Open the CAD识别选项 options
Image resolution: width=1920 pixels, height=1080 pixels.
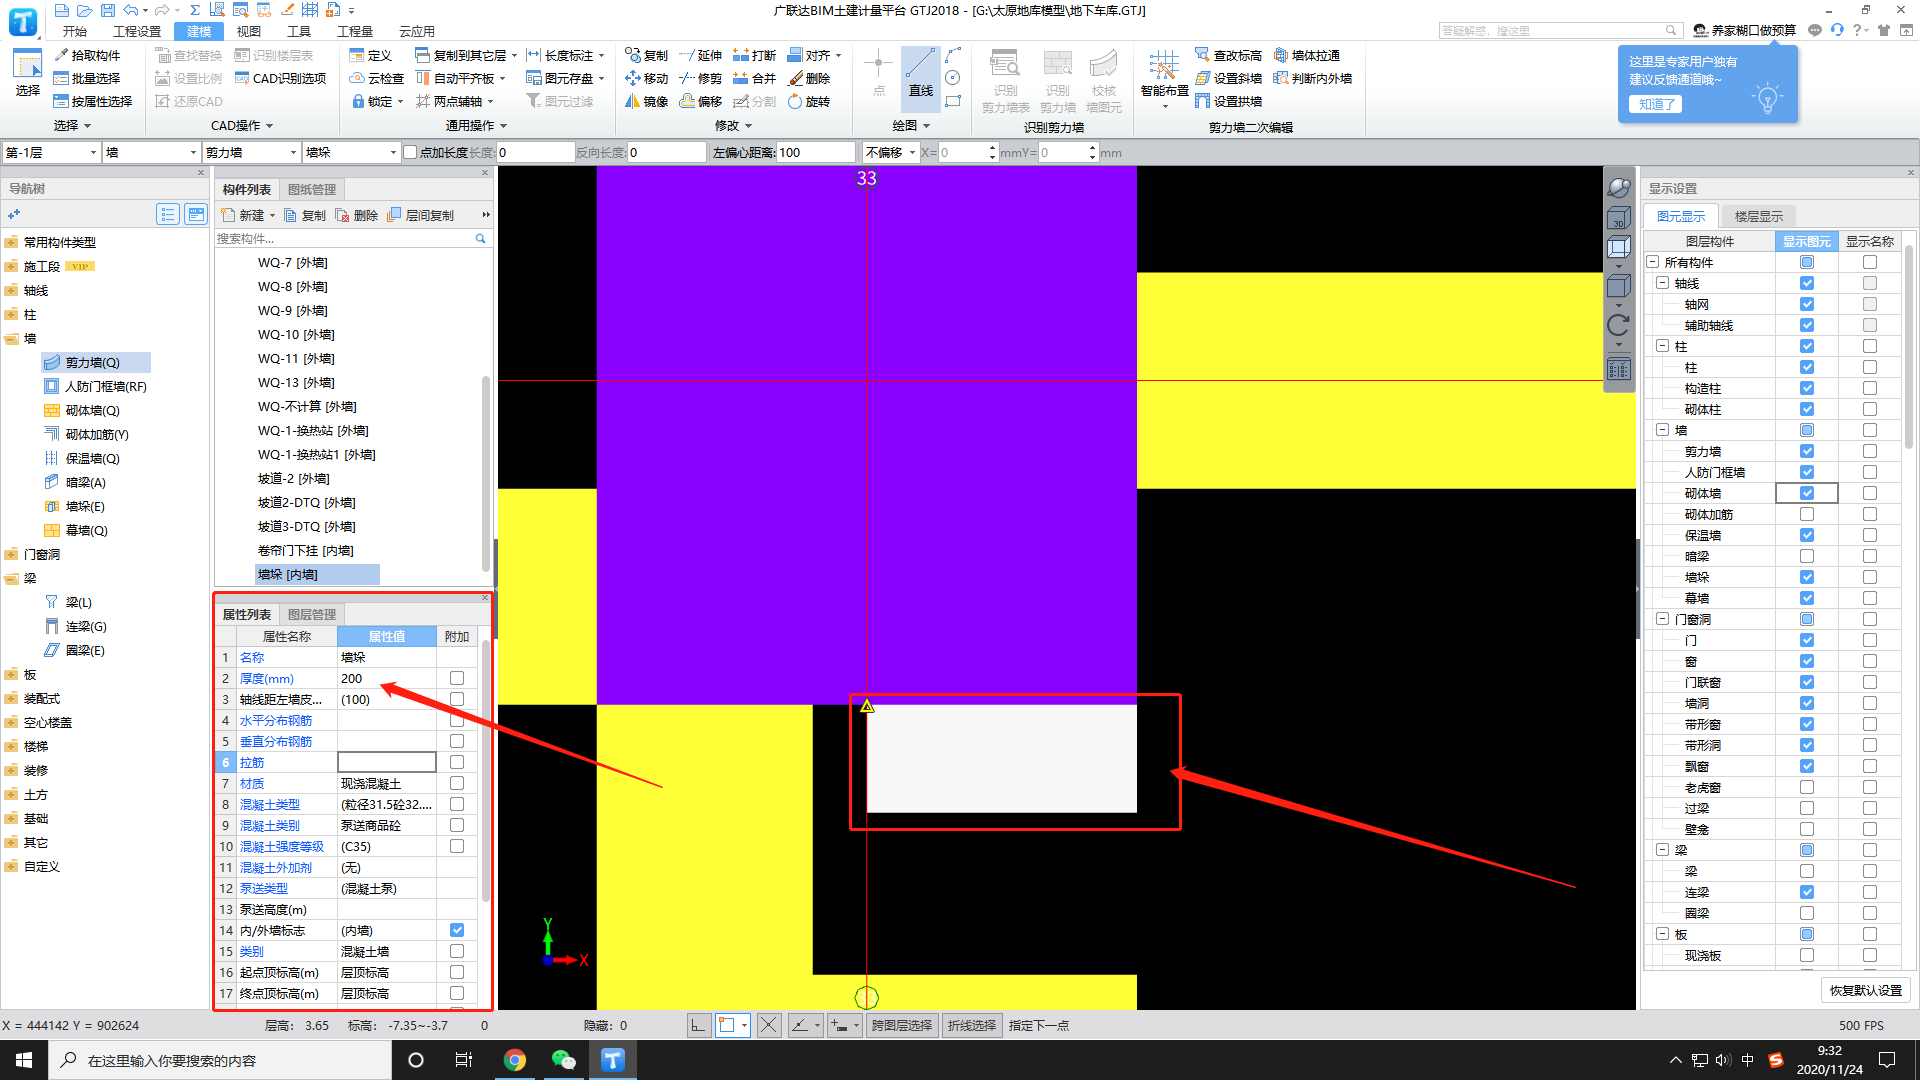280,78
